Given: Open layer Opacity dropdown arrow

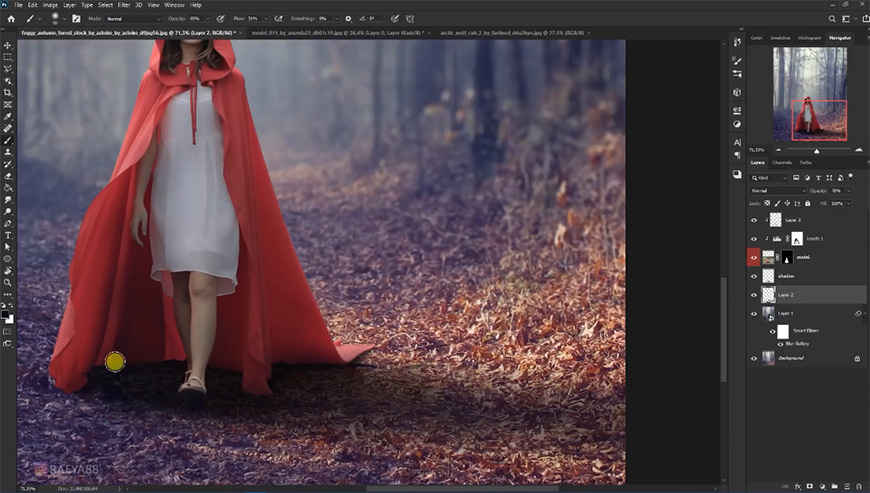Looking at the screenshot, I should point(848,191).
